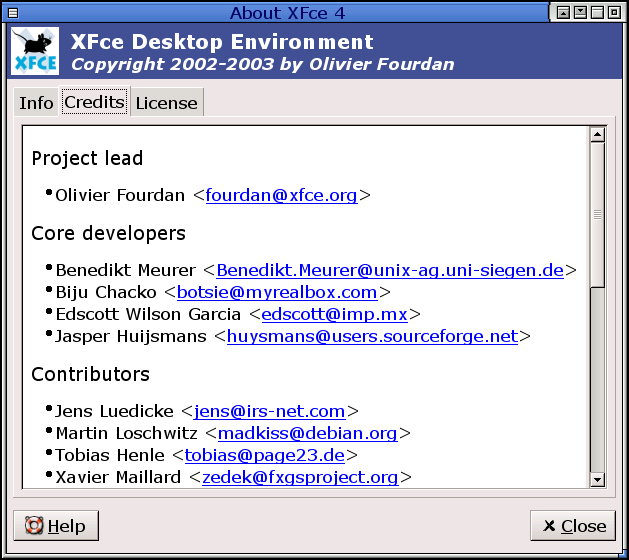This screenshot has width=629, height=560.
Task: Click the scrollbar trough below the thumb
Action: point(597,379)
